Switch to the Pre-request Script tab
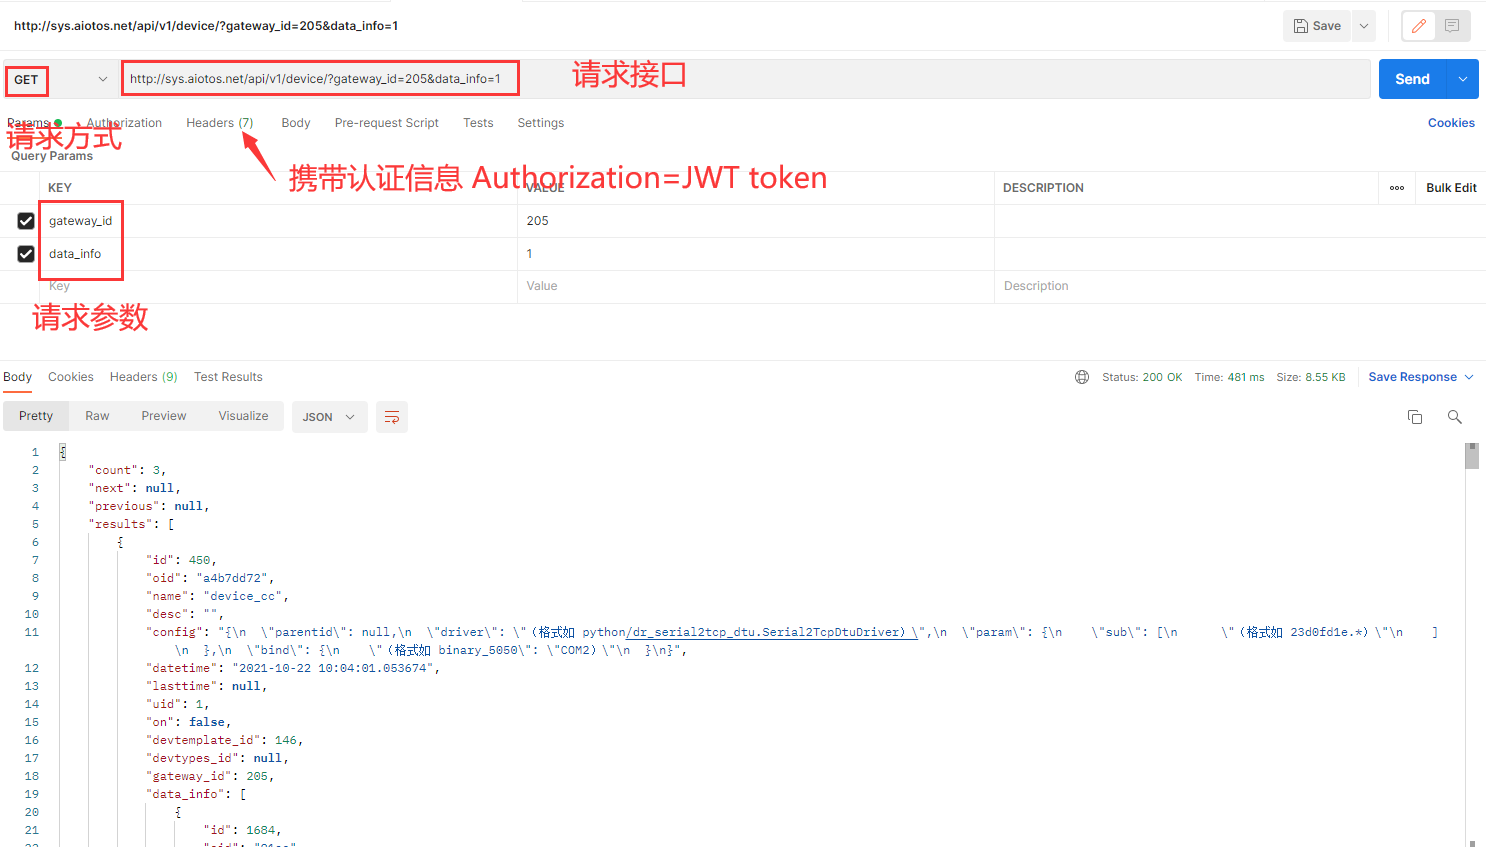Screen dimensions: 1486x849 386,123
